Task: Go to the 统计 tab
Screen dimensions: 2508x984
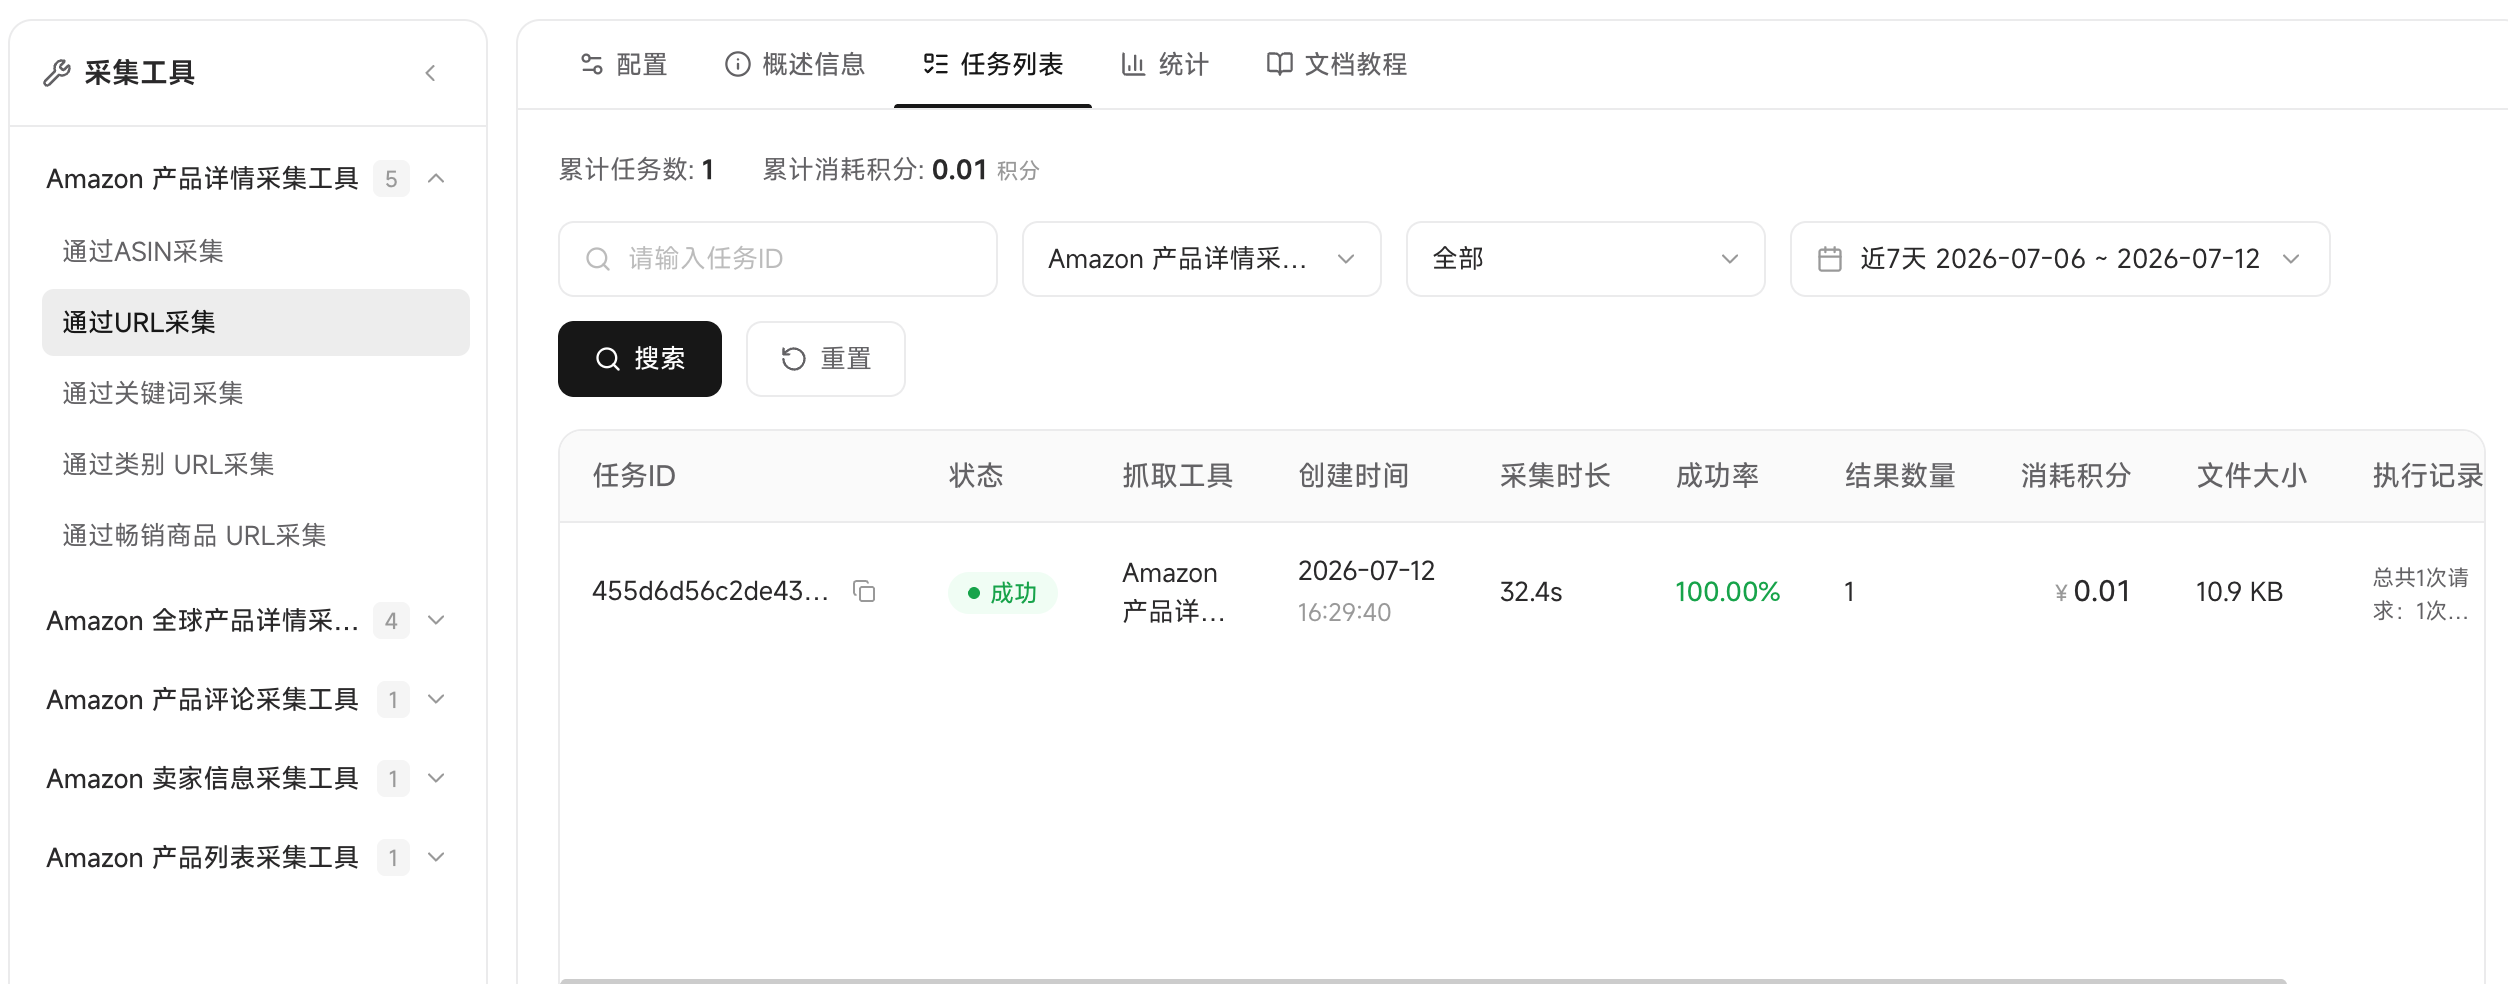Action: (x=1165, y=65)
